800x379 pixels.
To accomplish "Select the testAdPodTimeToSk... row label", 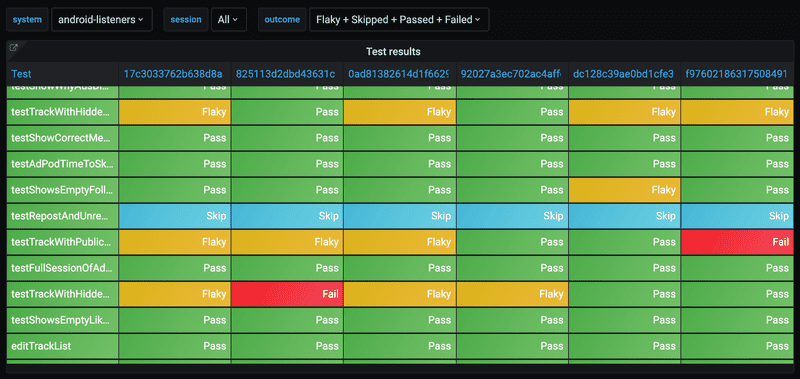I will point(62,164).
